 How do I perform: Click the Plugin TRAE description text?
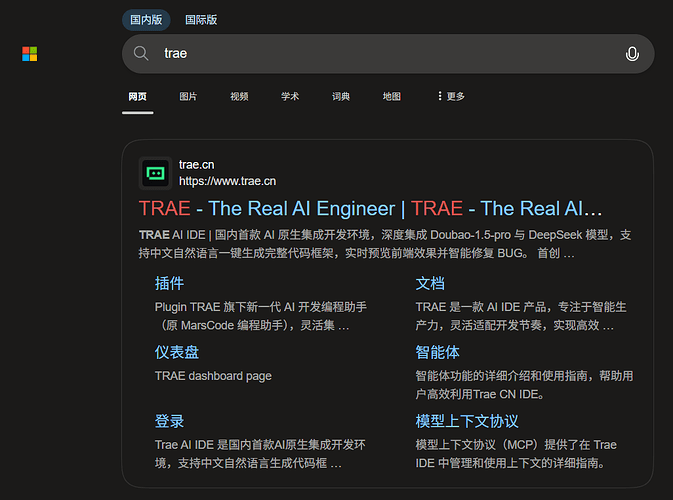point(261,316)
